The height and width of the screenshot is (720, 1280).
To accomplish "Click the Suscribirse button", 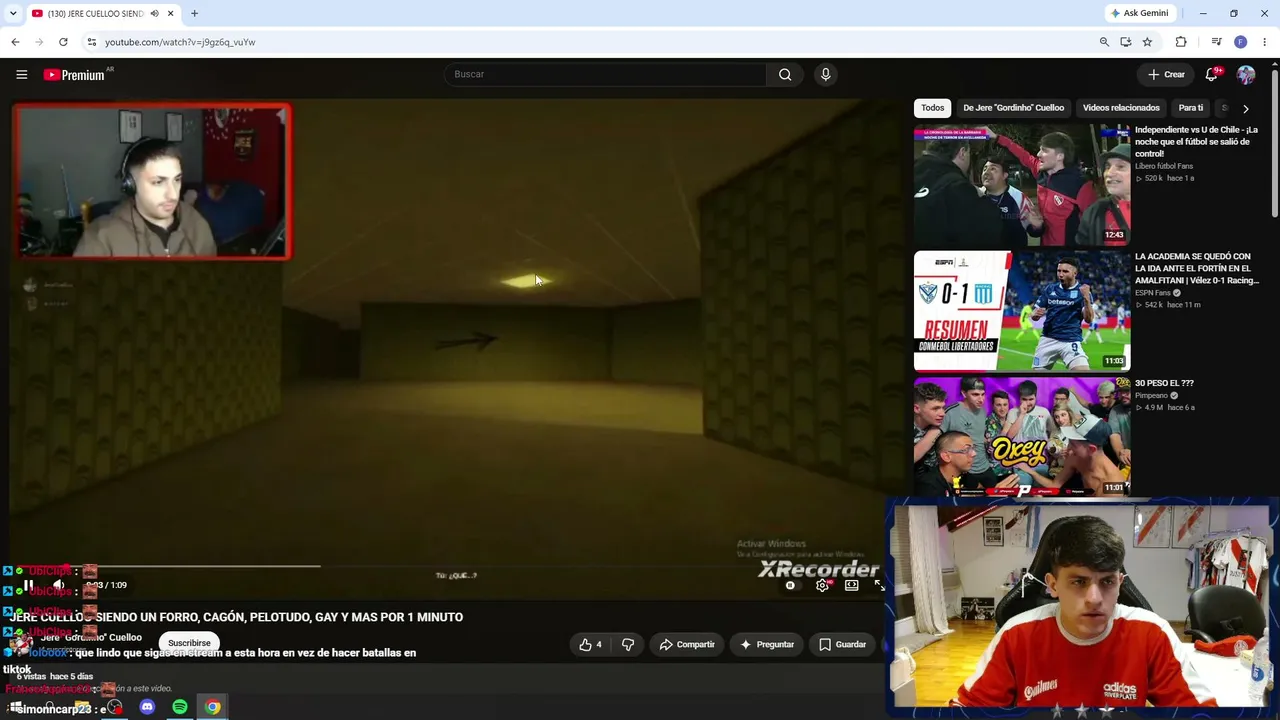I will [x=189, y=643].
